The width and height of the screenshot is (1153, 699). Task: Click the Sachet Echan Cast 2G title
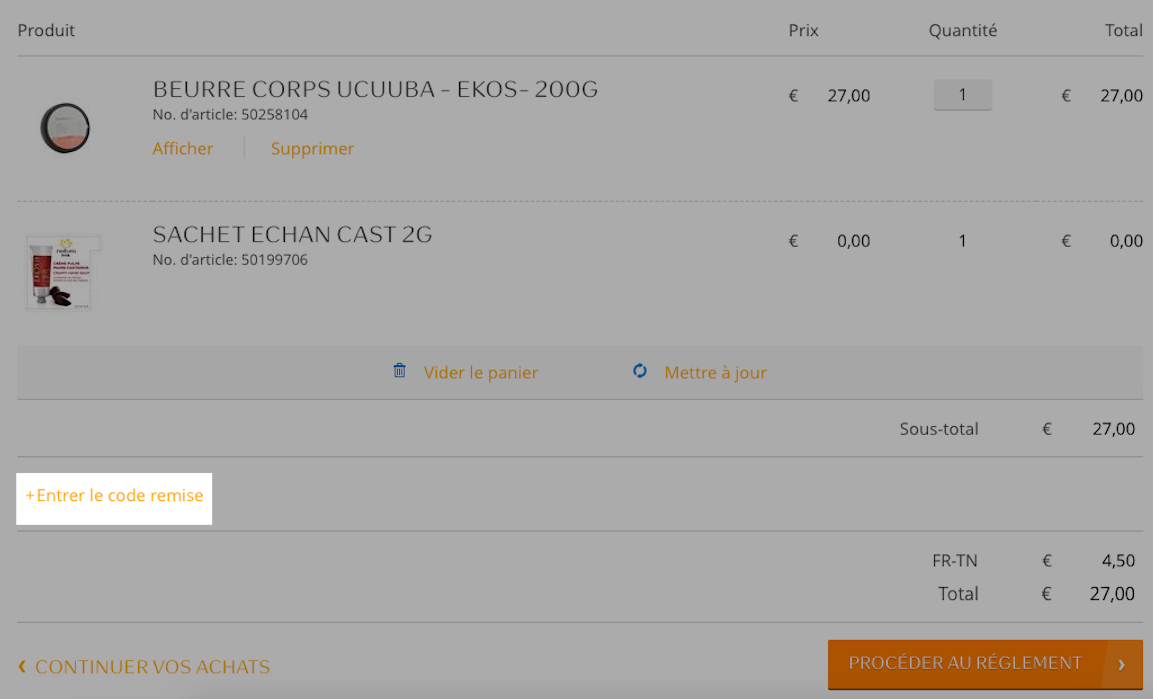[x=292, y=234]
